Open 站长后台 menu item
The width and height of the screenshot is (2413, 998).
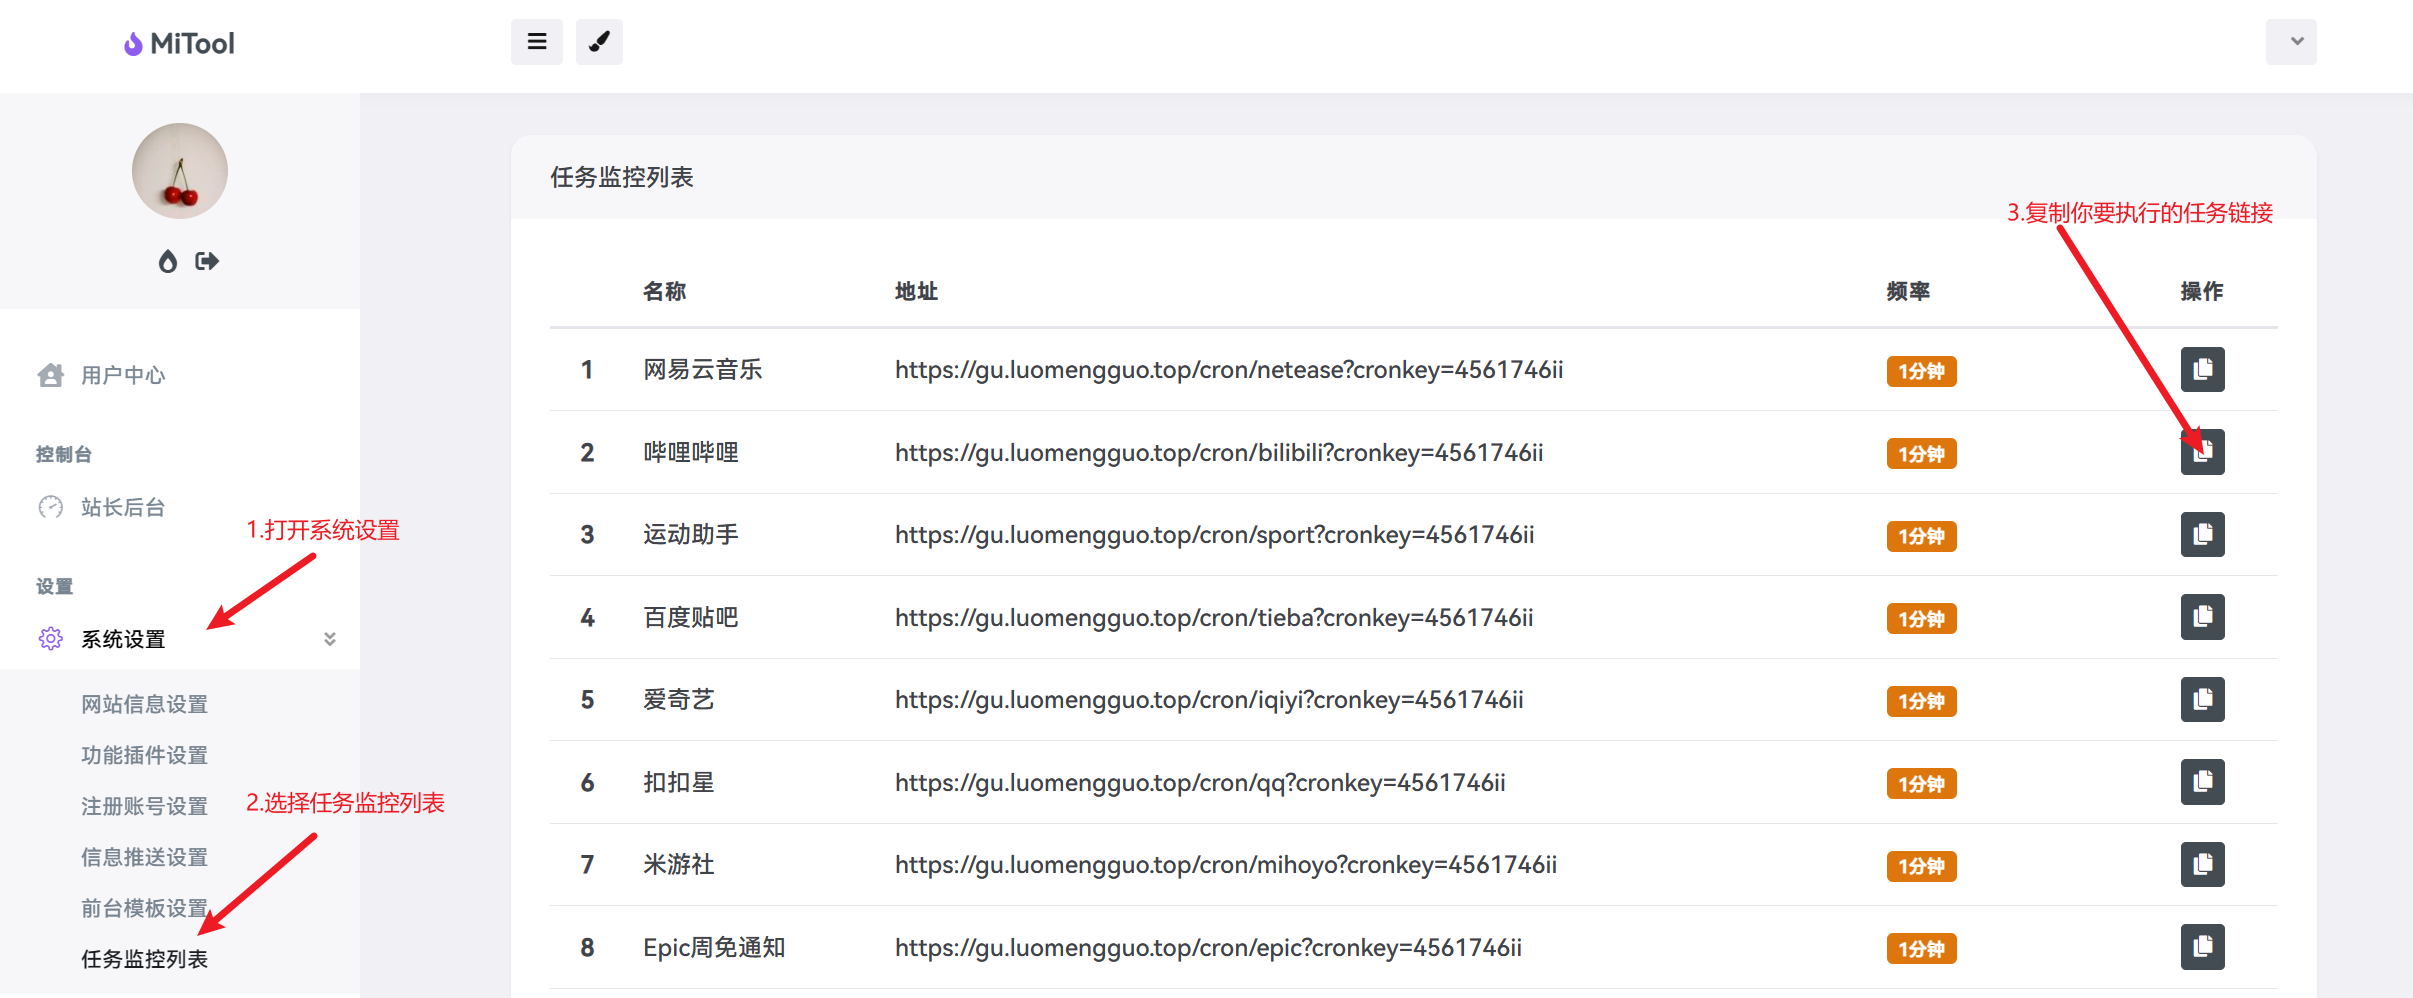click(x=123, y=507)
